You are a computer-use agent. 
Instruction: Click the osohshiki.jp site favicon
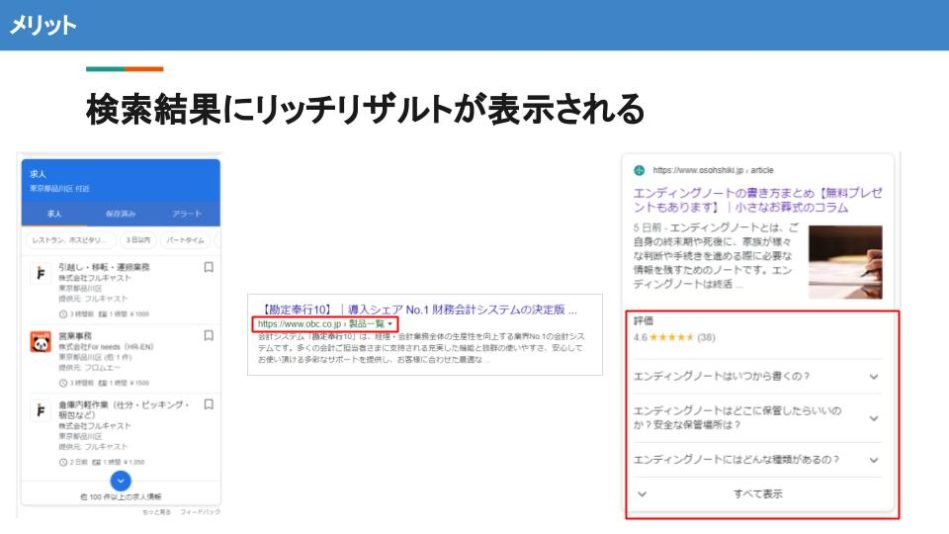coord(640,170)
